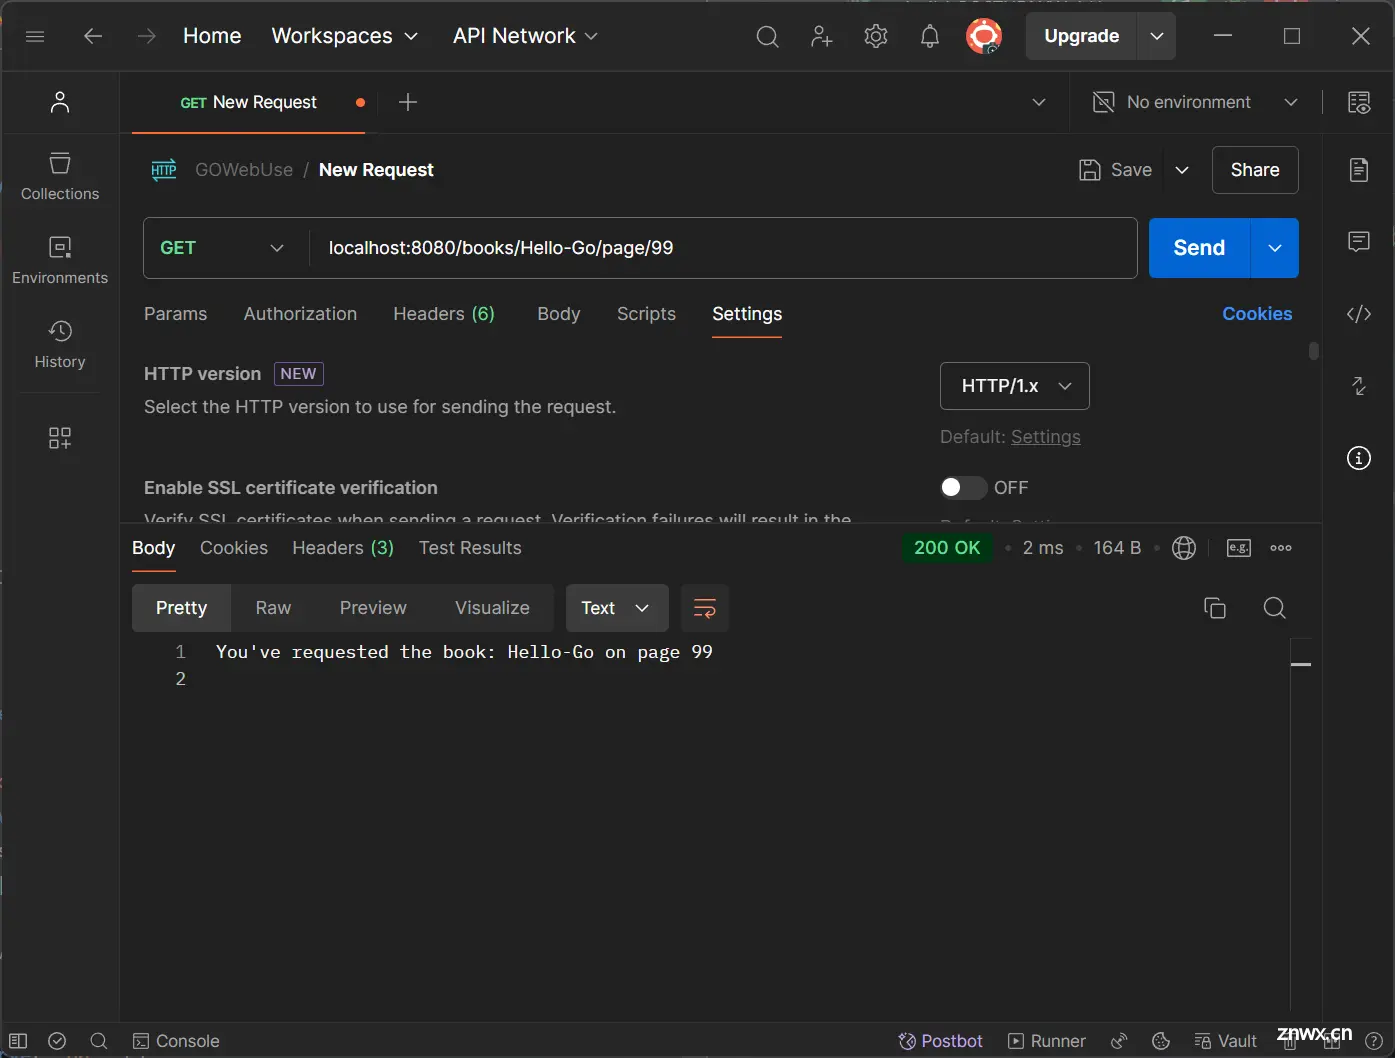
Task: Click the Upgrade button
Action: pyautogui.click(x=1081, y=36)
